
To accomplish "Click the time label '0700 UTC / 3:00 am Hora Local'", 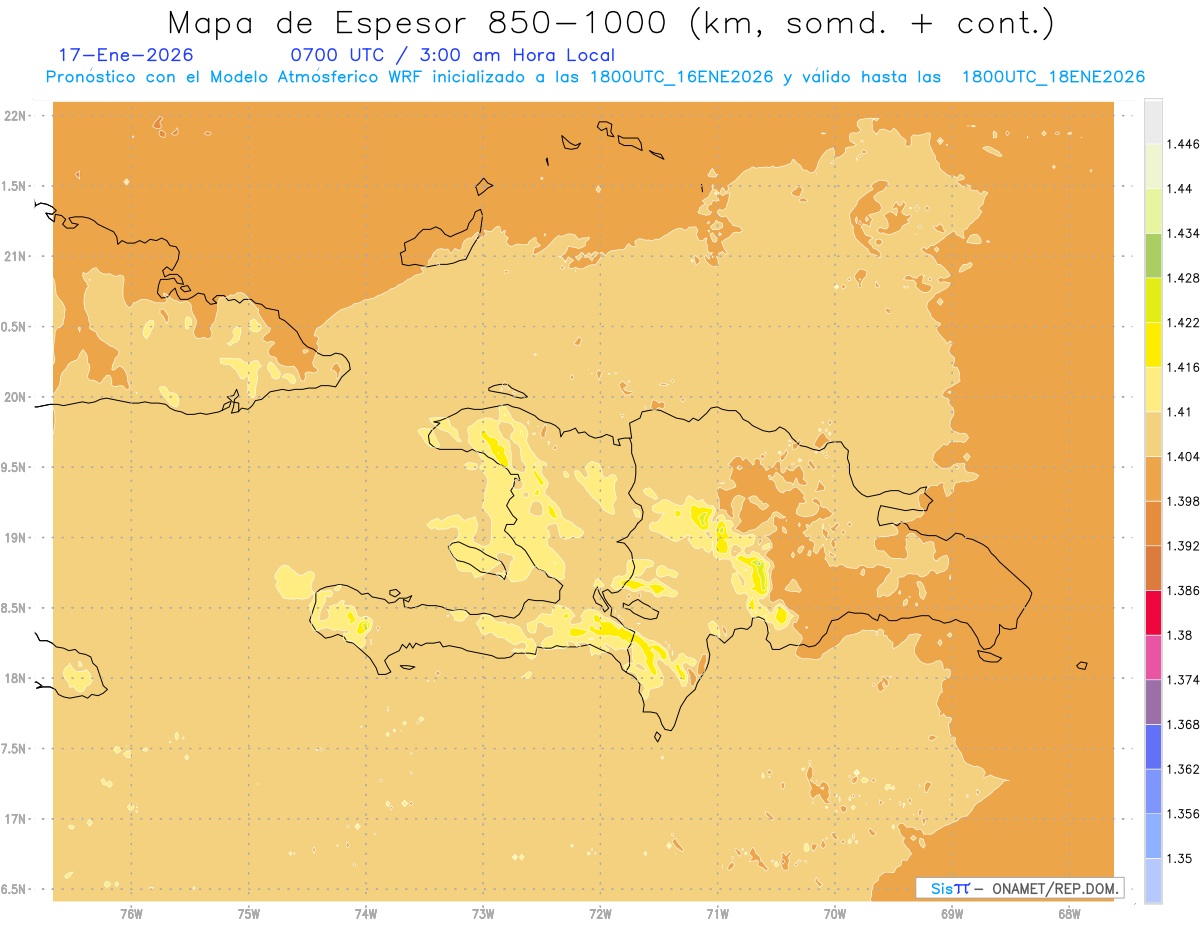I will [452, 55].
